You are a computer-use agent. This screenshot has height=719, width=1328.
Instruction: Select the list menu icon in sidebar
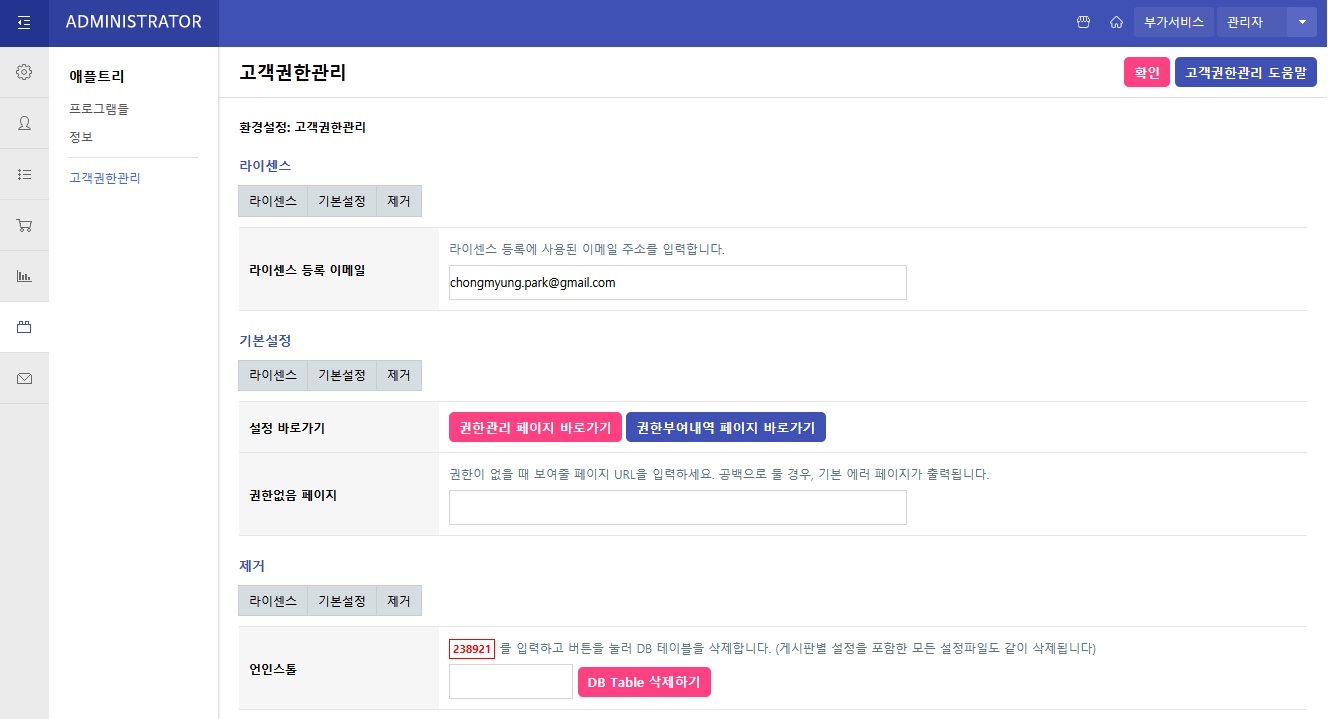pos(24,173)
